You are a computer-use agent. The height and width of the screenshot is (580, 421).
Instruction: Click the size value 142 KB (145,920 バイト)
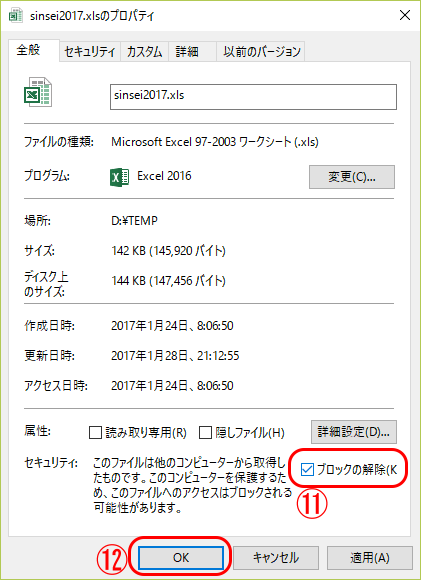(x=169, y=251)
